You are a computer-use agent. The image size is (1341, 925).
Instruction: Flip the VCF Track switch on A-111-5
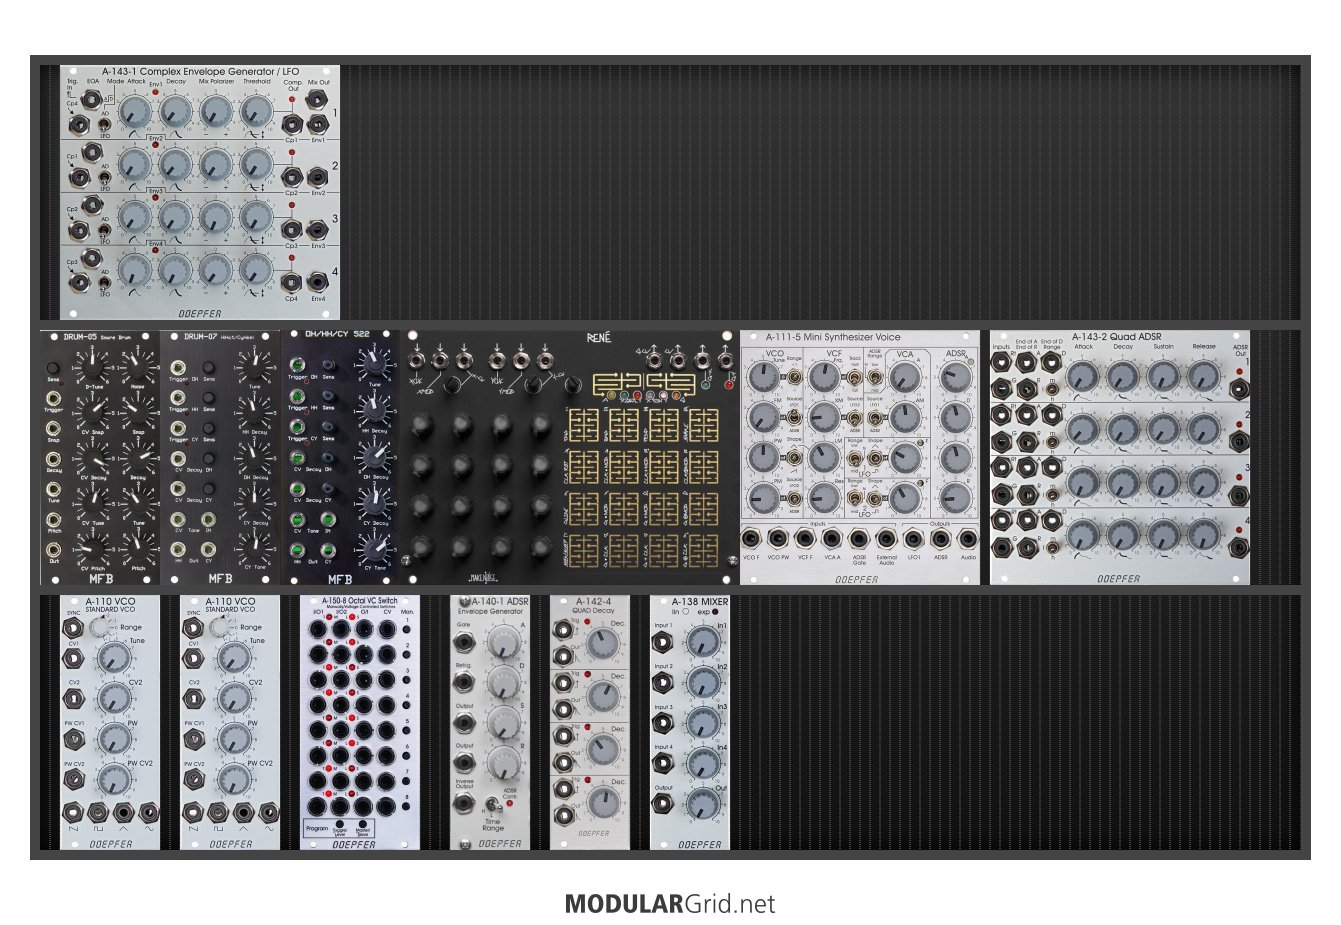[x=854, y=377]
